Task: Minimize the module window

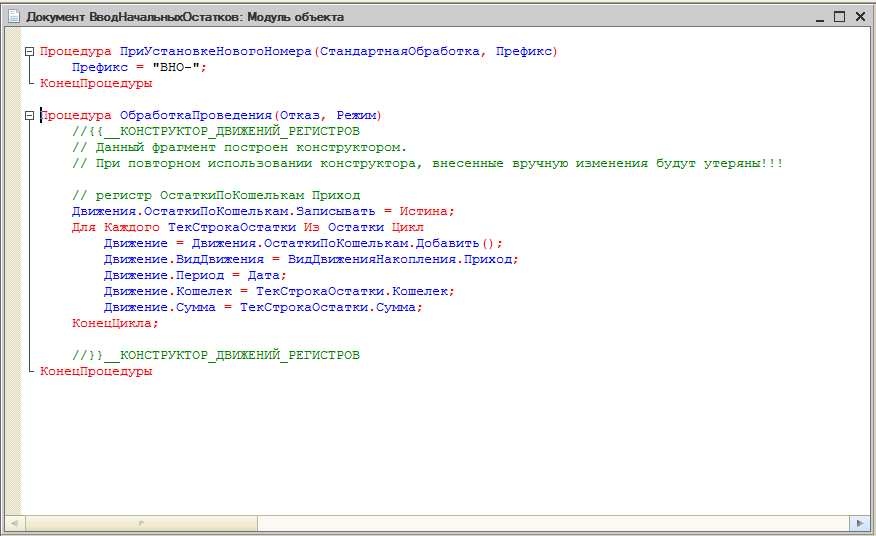Action: (x=820, y=17)
